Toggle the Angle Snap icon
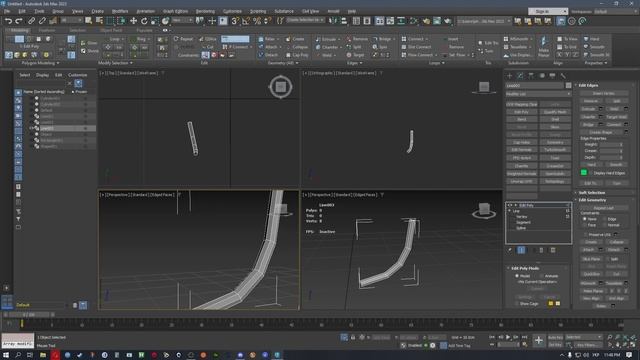Viewport: 640px width, 360px height. [x=246, y=21]
